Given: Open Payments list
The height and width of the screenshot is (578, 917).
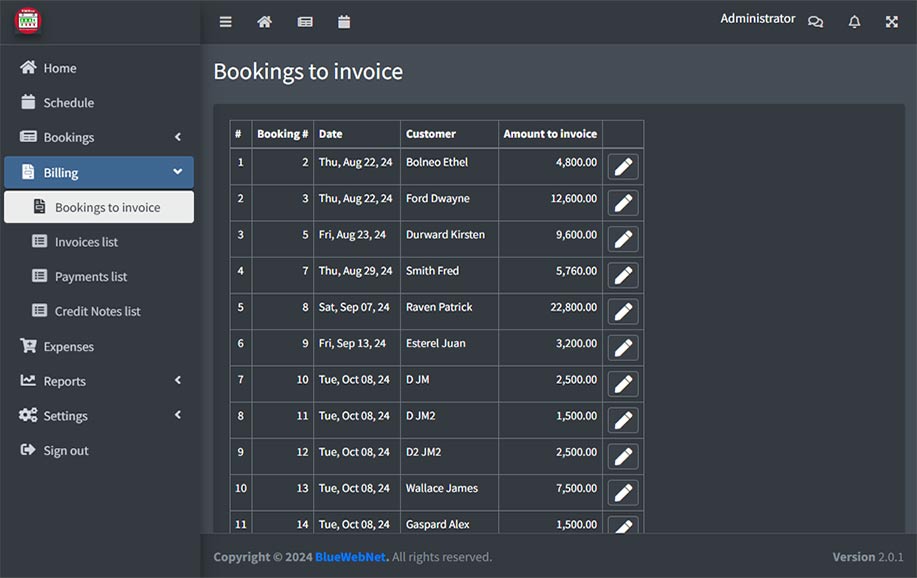Looking at the screenshot, I should [99, 276].
